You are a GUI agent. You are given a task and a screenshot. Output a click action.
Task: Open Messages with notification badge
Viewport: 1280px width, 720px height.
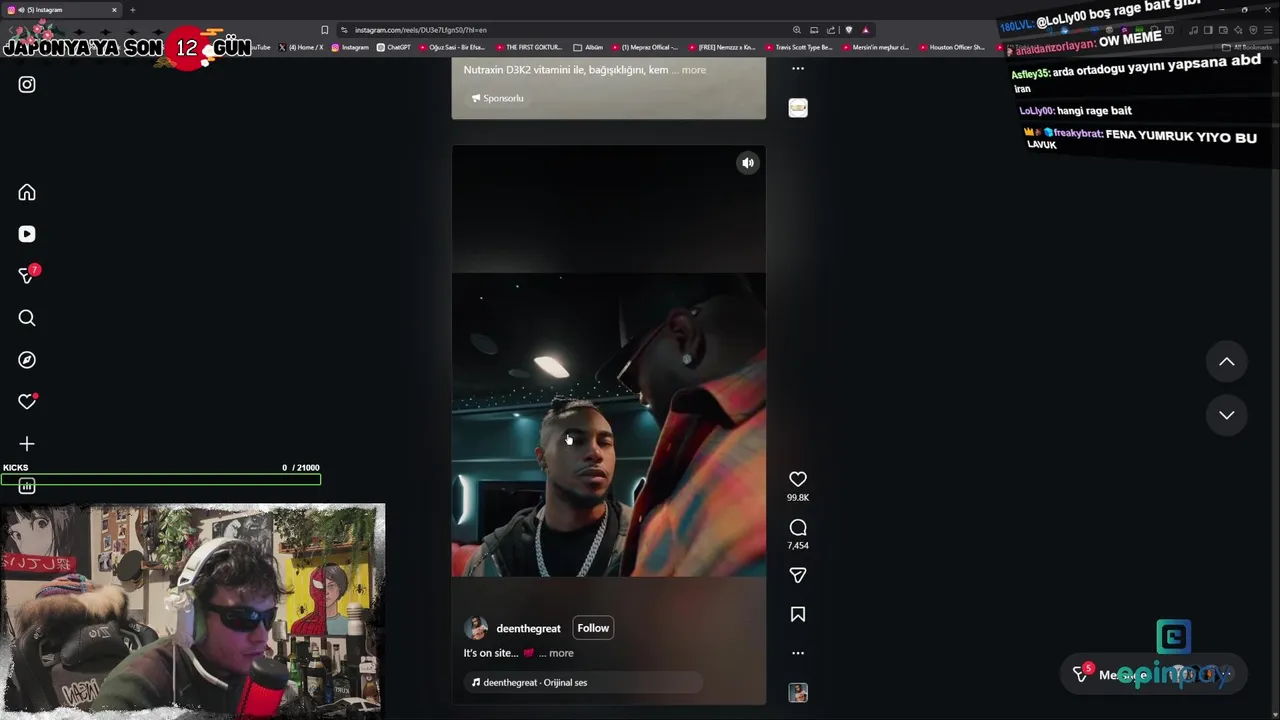click(28, 275)
